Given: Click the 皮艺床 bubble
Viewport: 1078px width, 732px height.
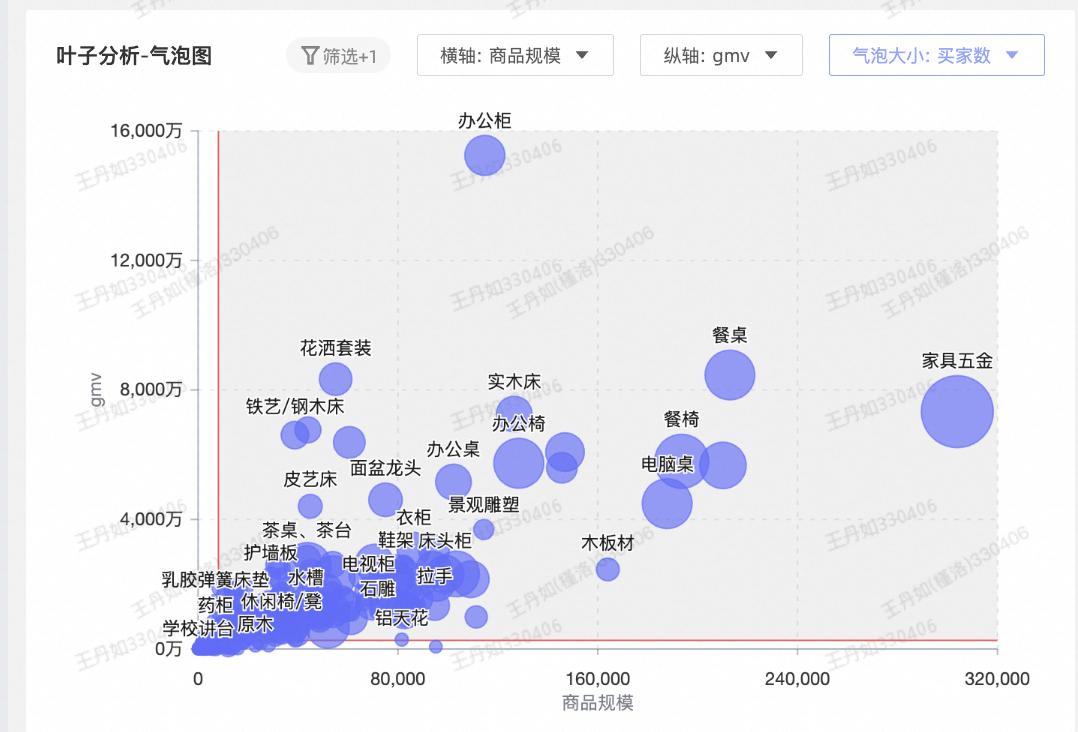Looking at the screenshot, I should [x=311, y=506].
